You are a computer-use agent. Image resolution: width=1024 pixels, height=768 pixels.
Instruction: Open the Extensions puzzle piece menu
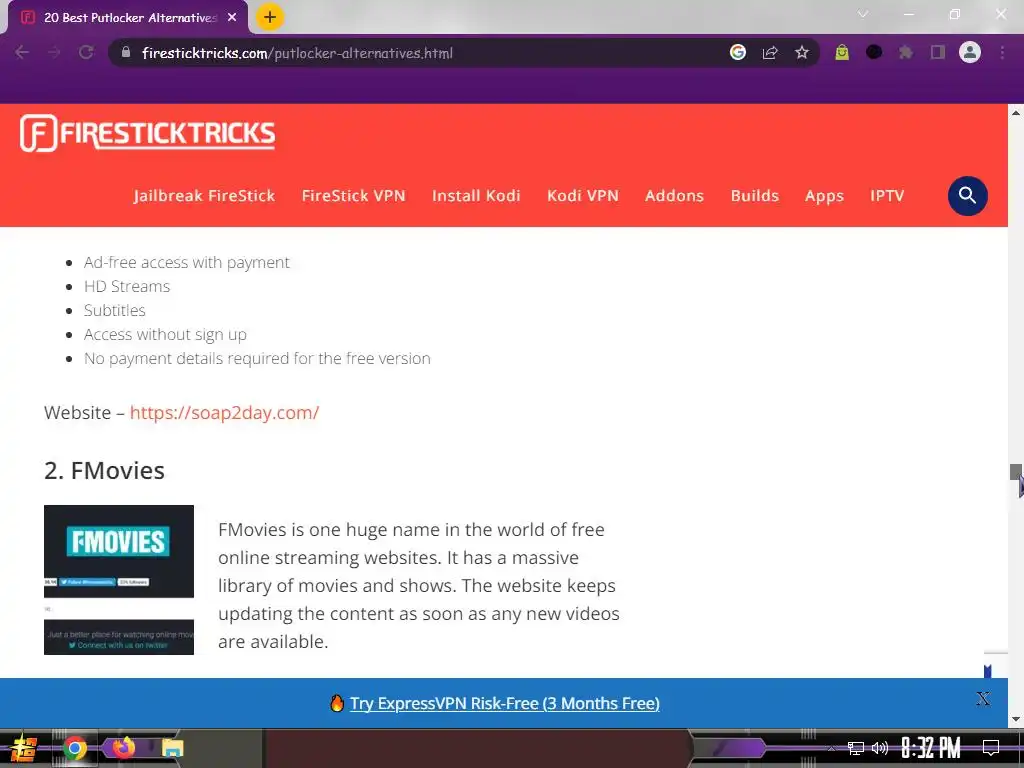[906, 52]
